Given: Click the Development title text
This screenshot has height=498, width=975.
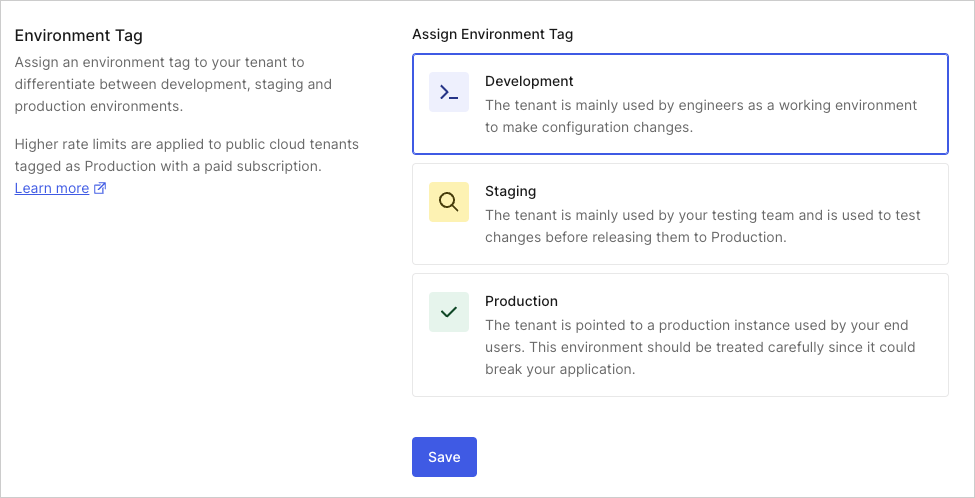Looking at the screenshot, I should (x=529, y=81).
